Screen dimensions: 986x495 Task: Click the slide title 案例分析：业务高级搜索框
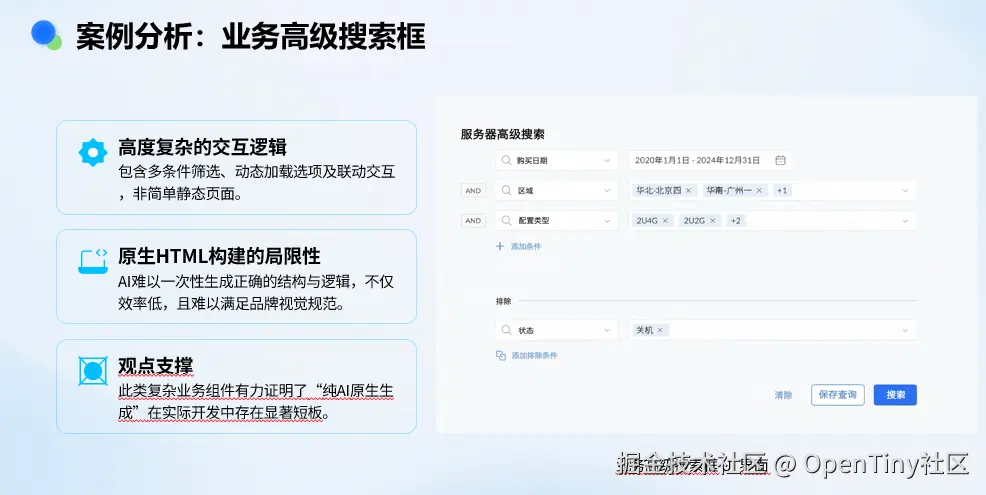(251, 36)
